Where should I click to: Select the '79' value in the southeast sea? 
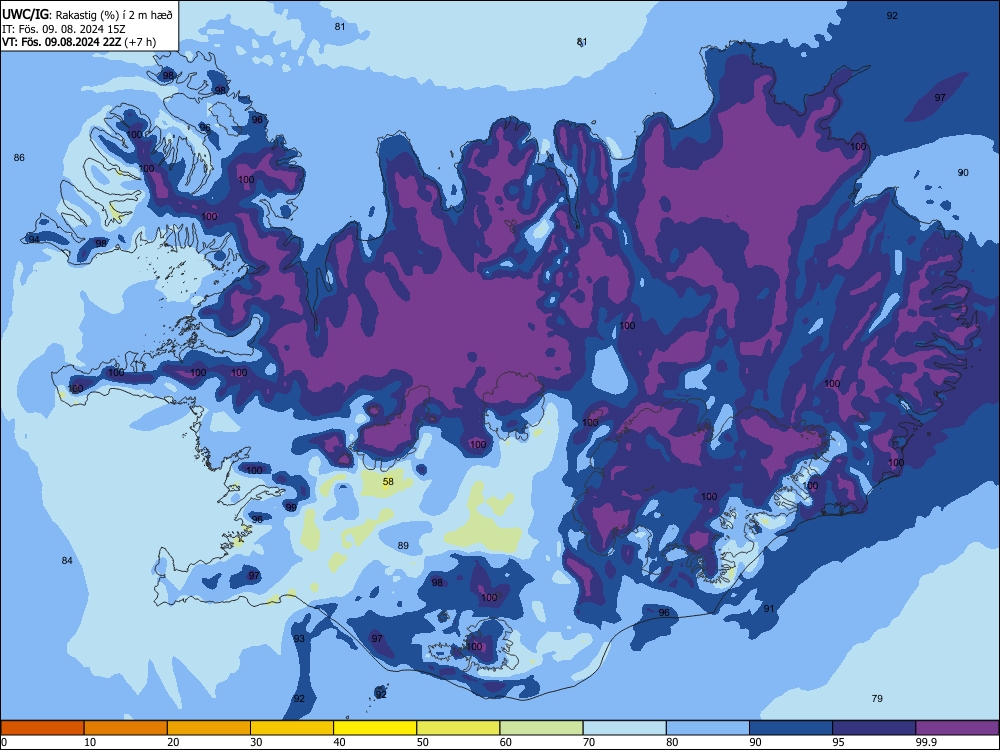point(878,698)
